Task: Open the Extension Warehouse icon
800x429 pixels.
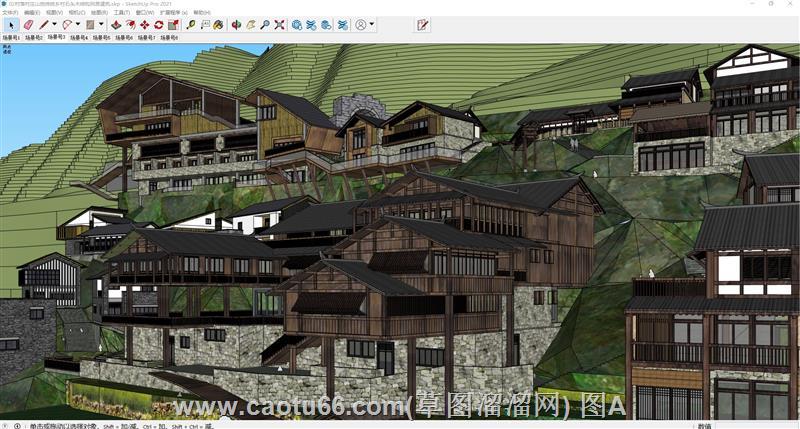Action: pyautogui.click(x=311, y=24)
